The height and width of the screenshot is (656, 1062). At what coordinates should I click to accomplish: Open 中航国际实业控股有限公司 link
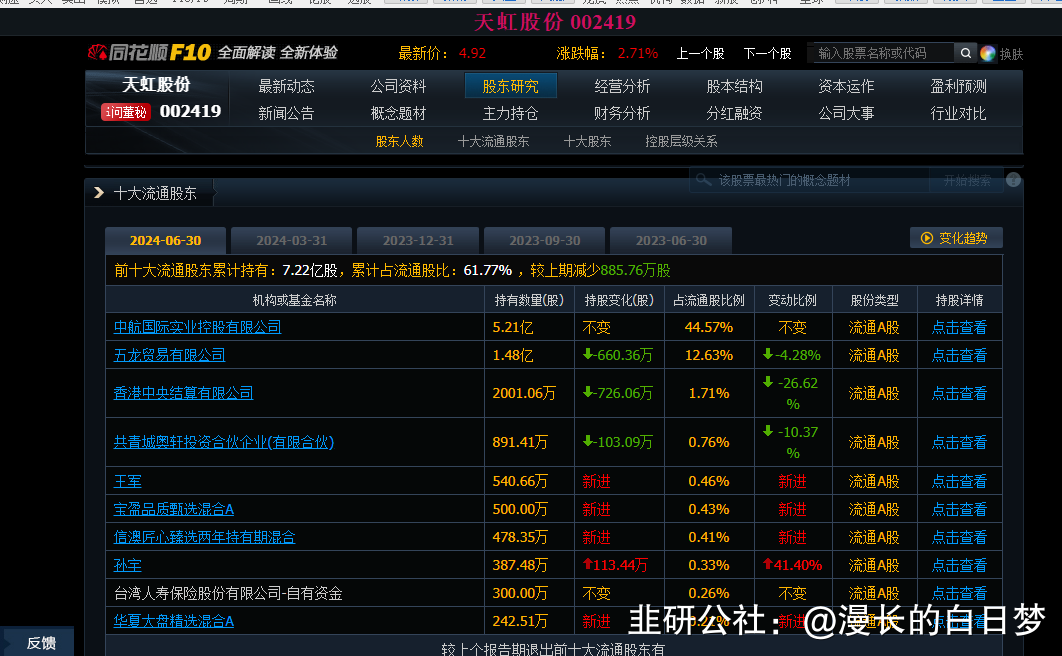pos(197,327)
